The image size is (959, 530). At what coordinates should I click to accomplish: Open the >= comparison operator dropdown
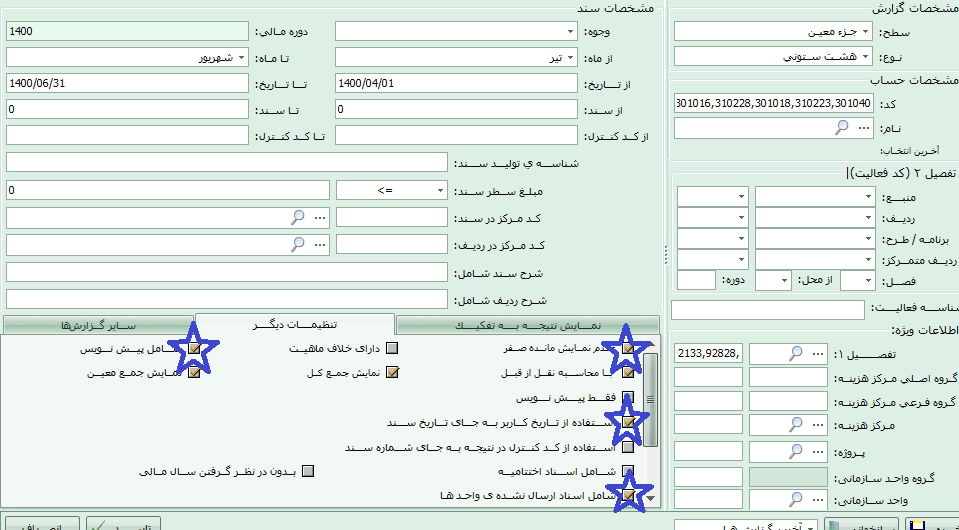pos(392,190)
